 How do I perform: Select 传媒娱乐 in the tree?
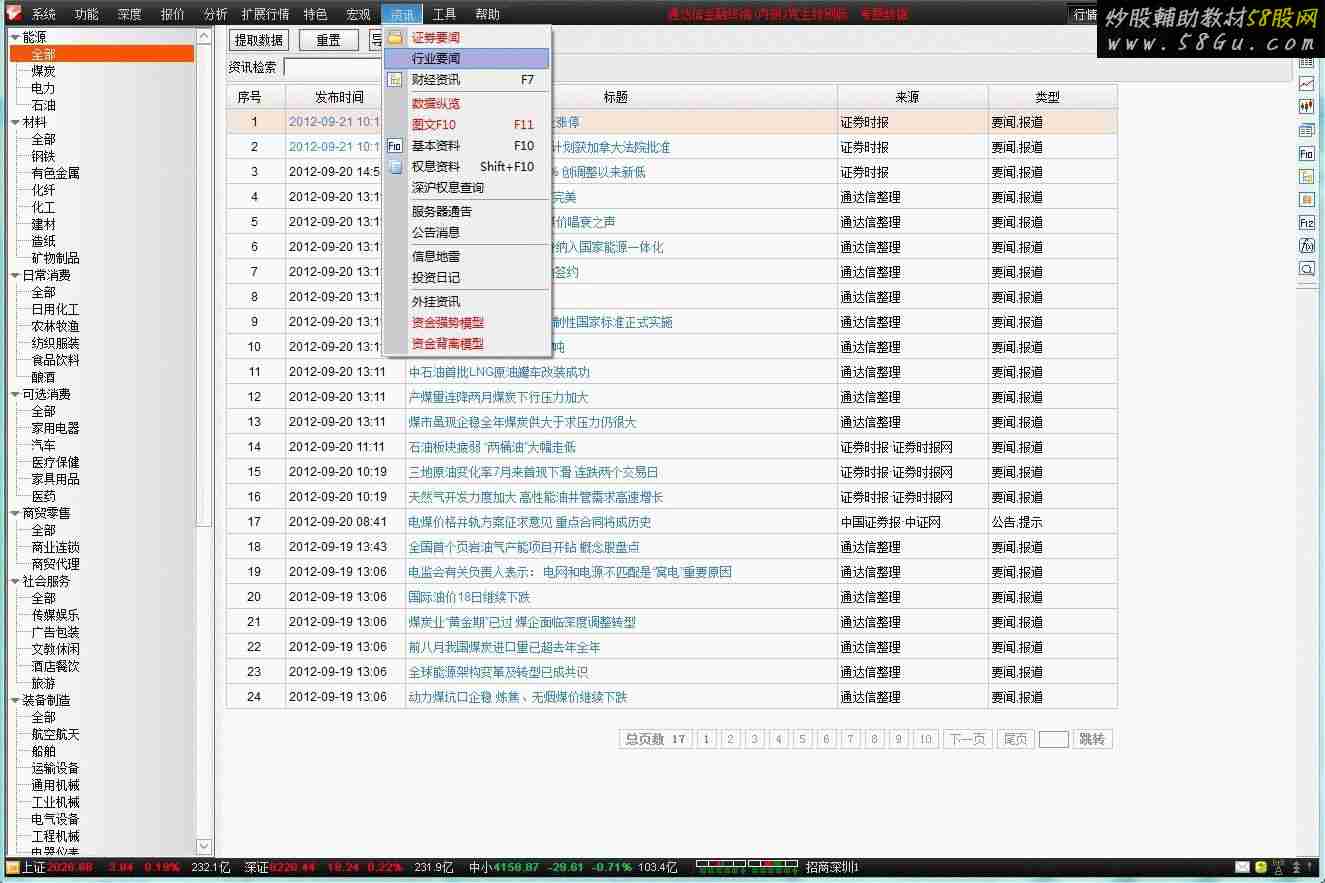[x=55, y=615]
